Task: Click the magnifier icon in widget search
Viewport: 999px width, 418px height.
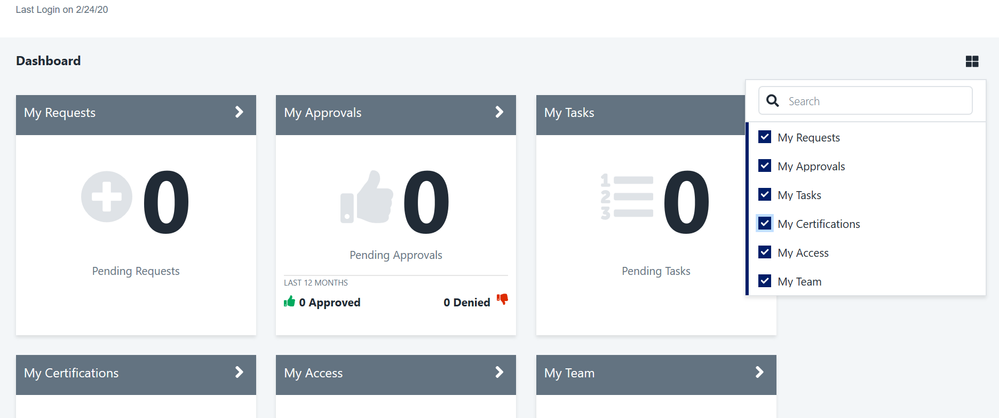Action: click(x=773, y=101)
